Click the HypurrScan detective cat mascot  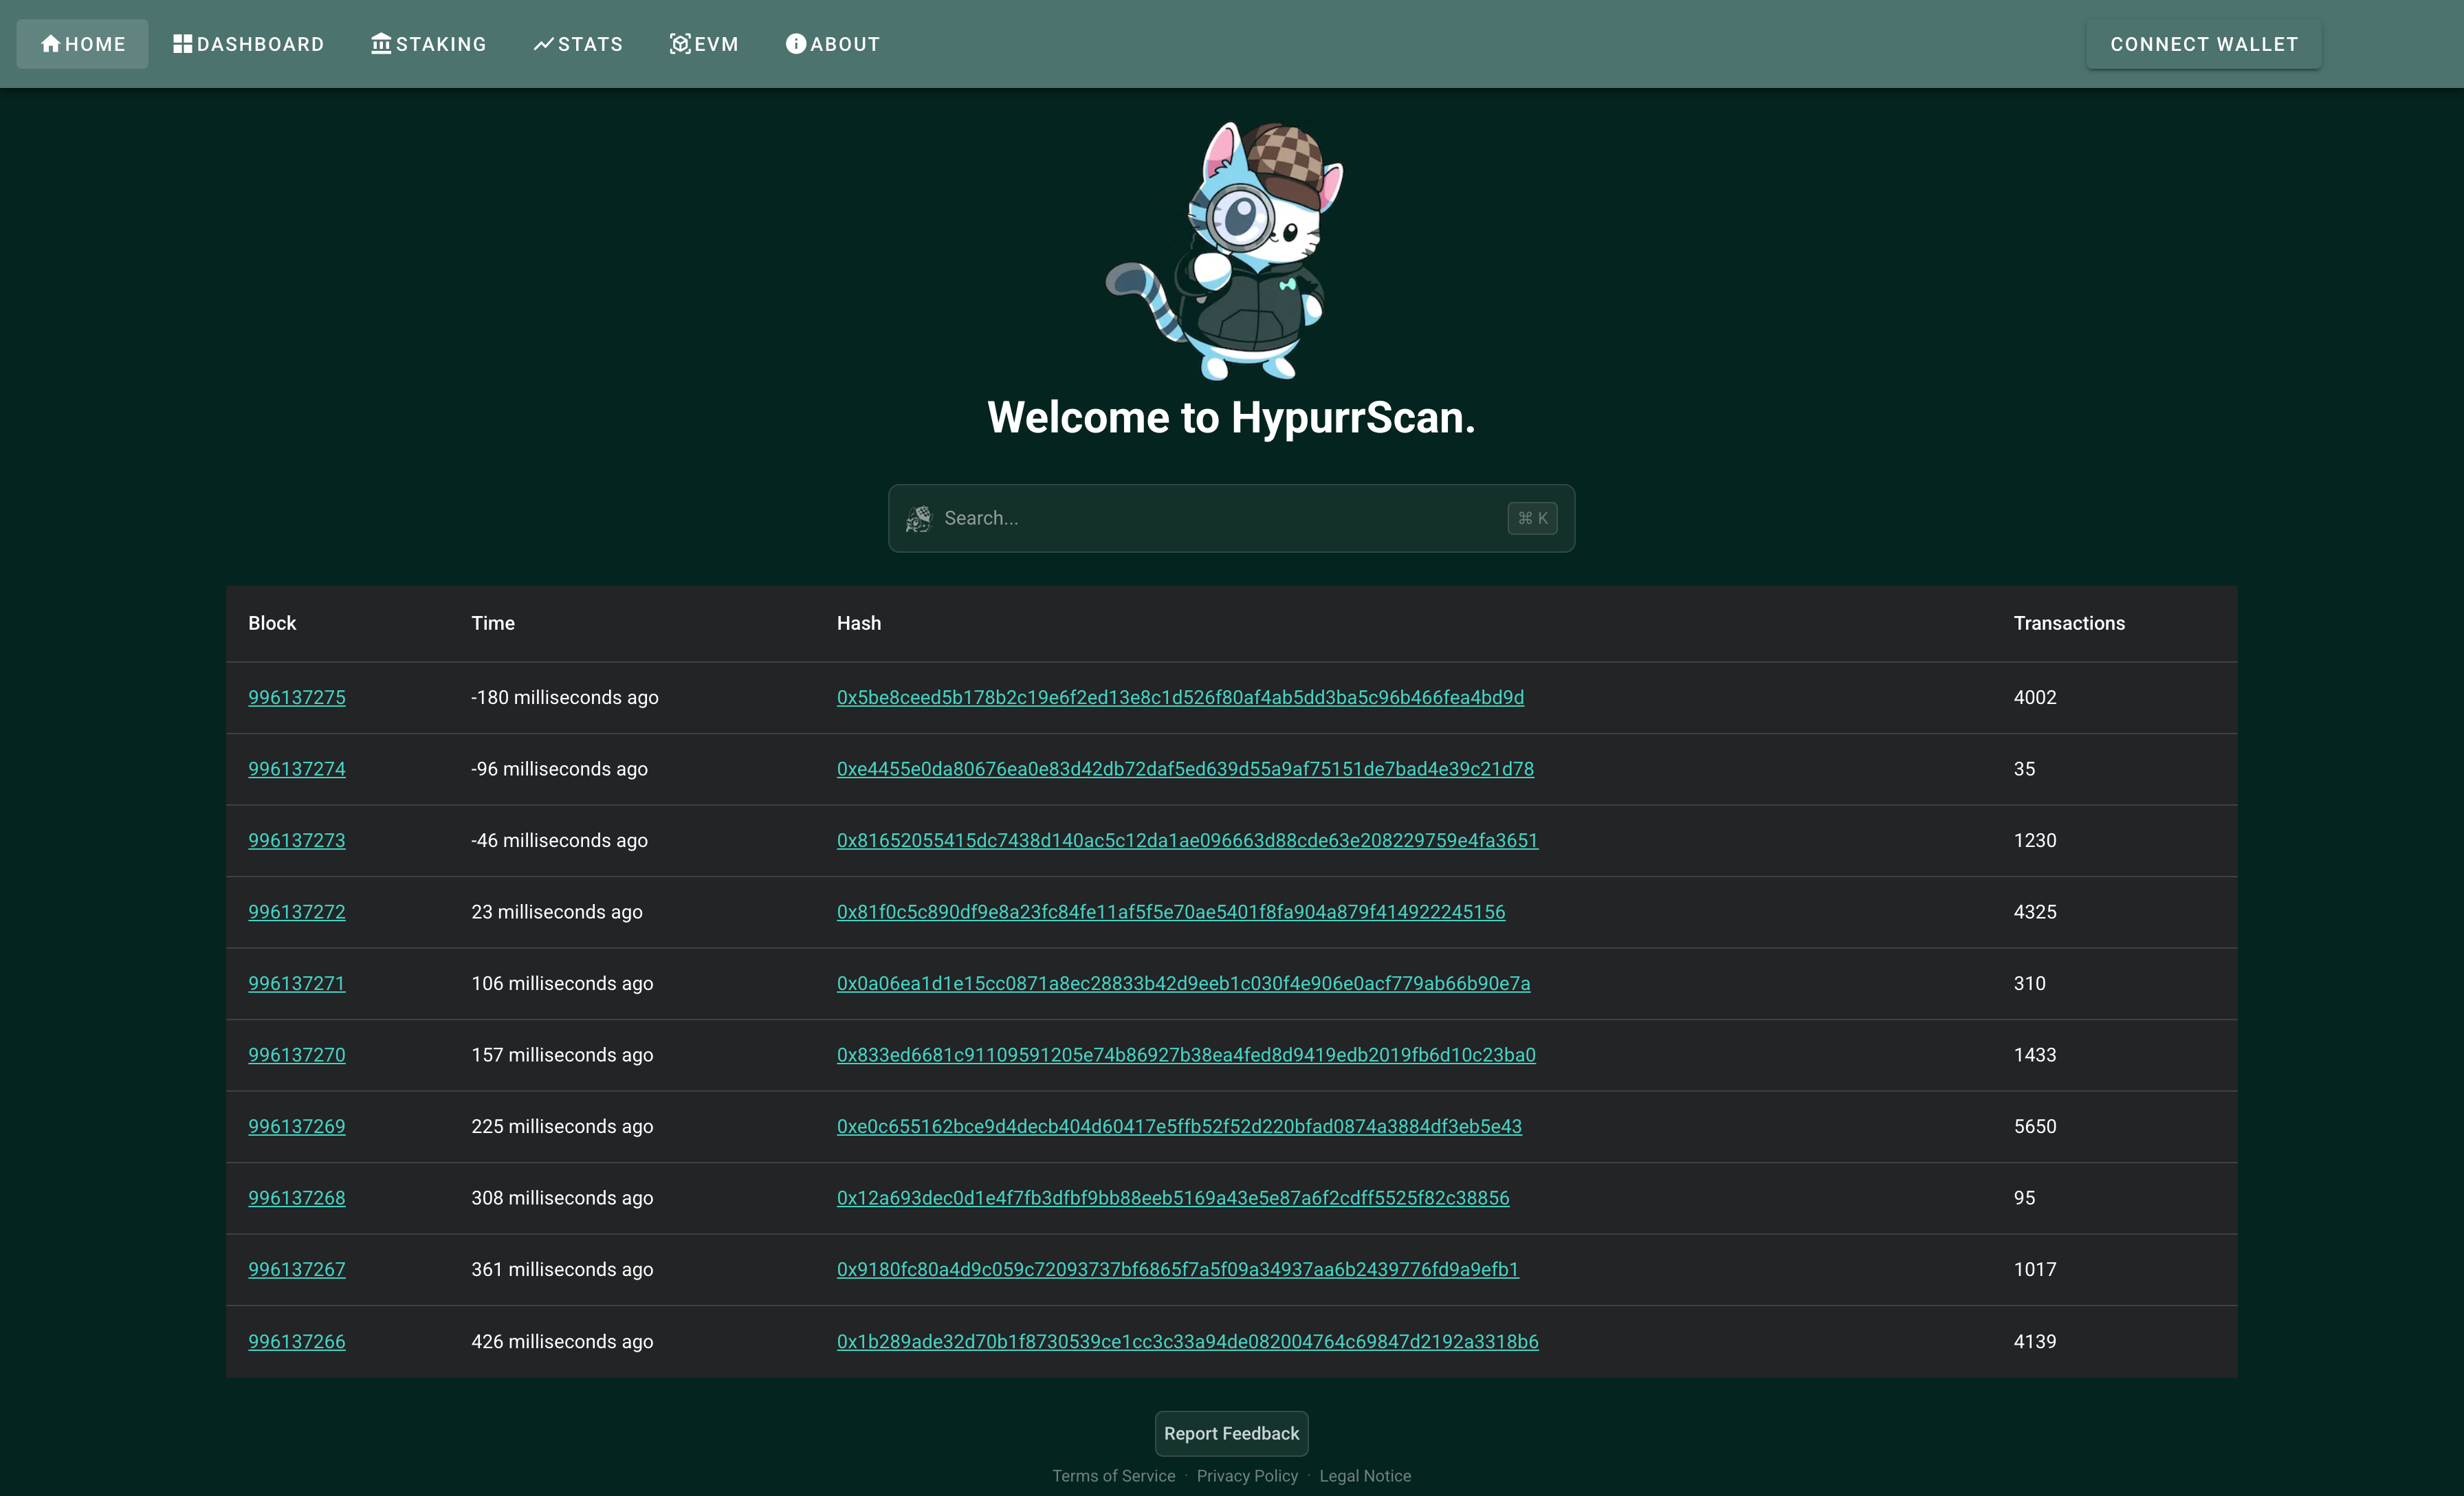click(x=1226, y=251)
